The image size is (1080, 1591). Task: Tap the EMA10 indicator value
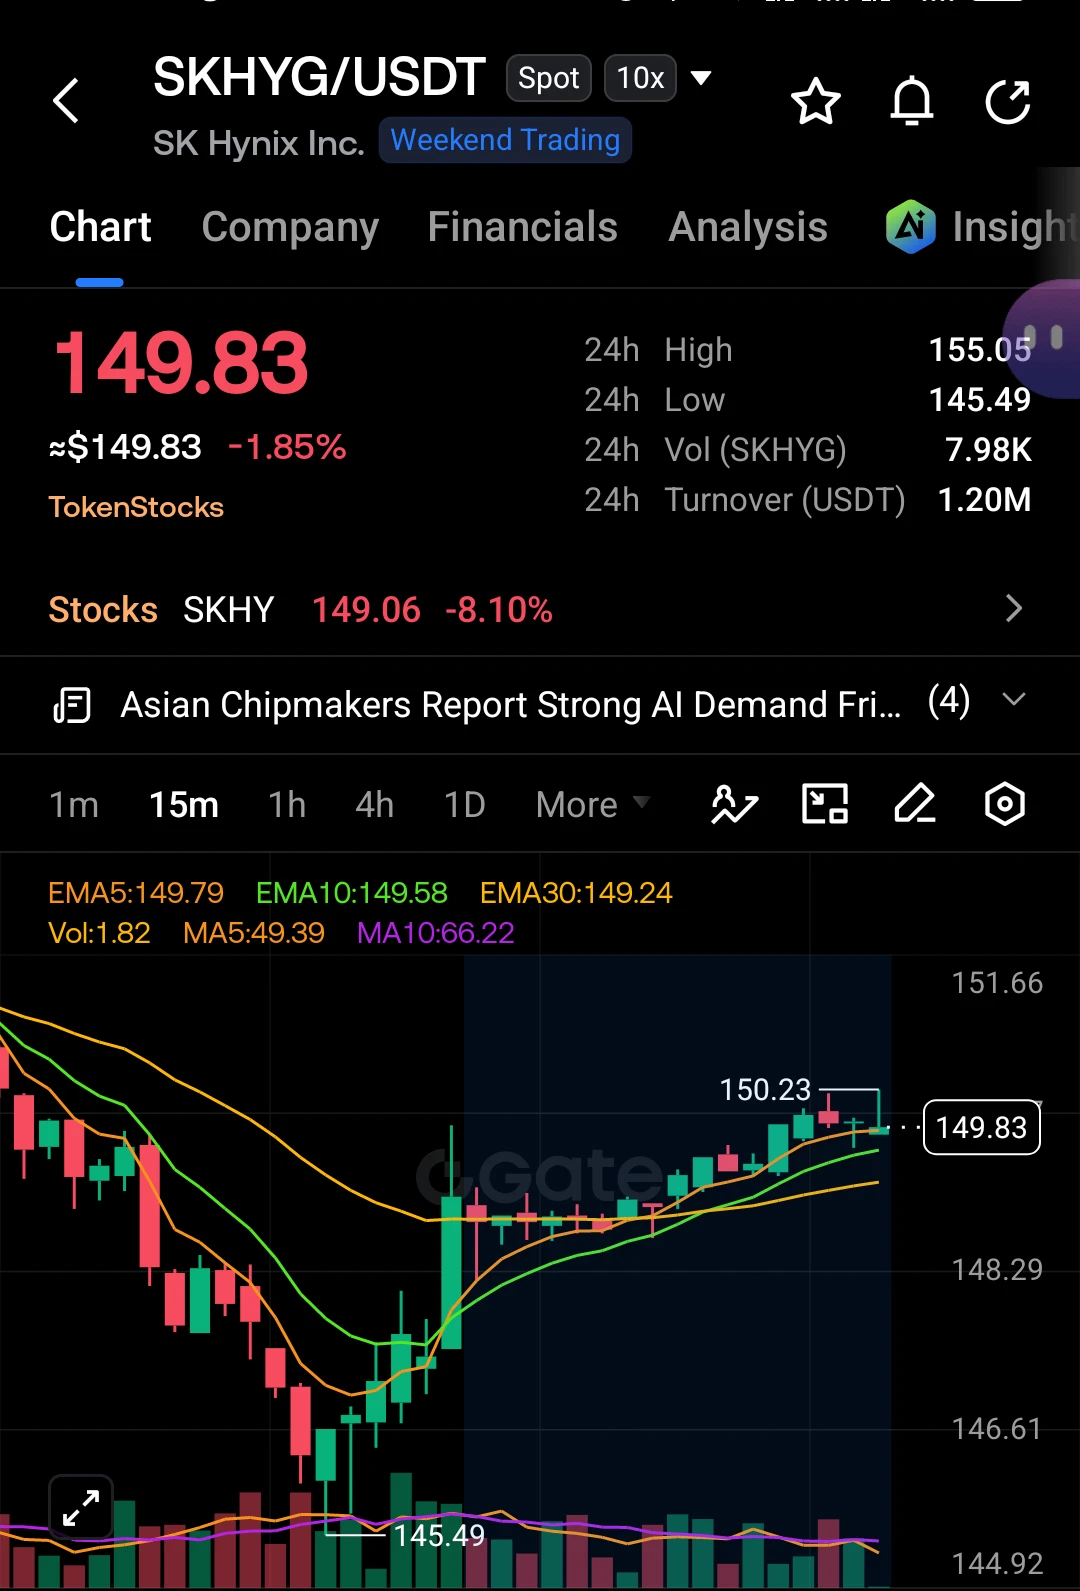click(x=352, y=892)
